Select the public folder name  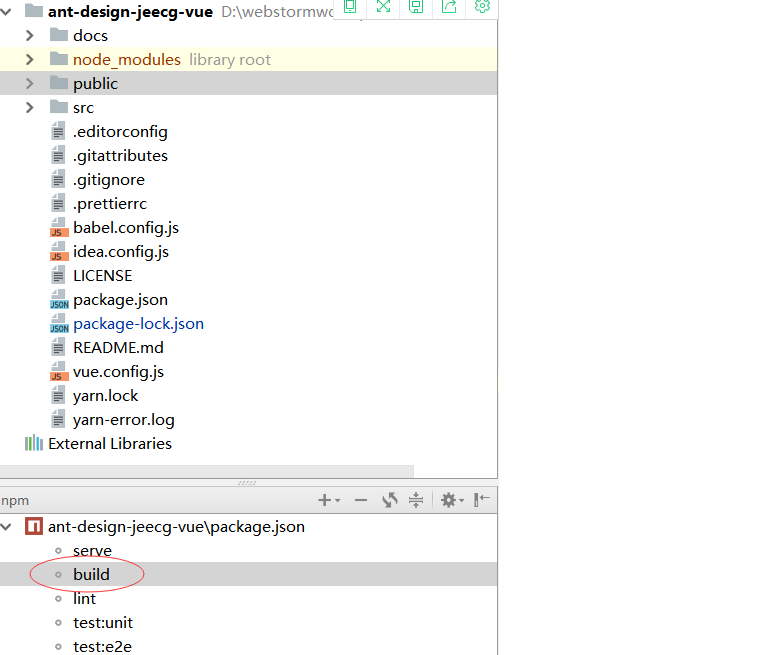point(95,84)
